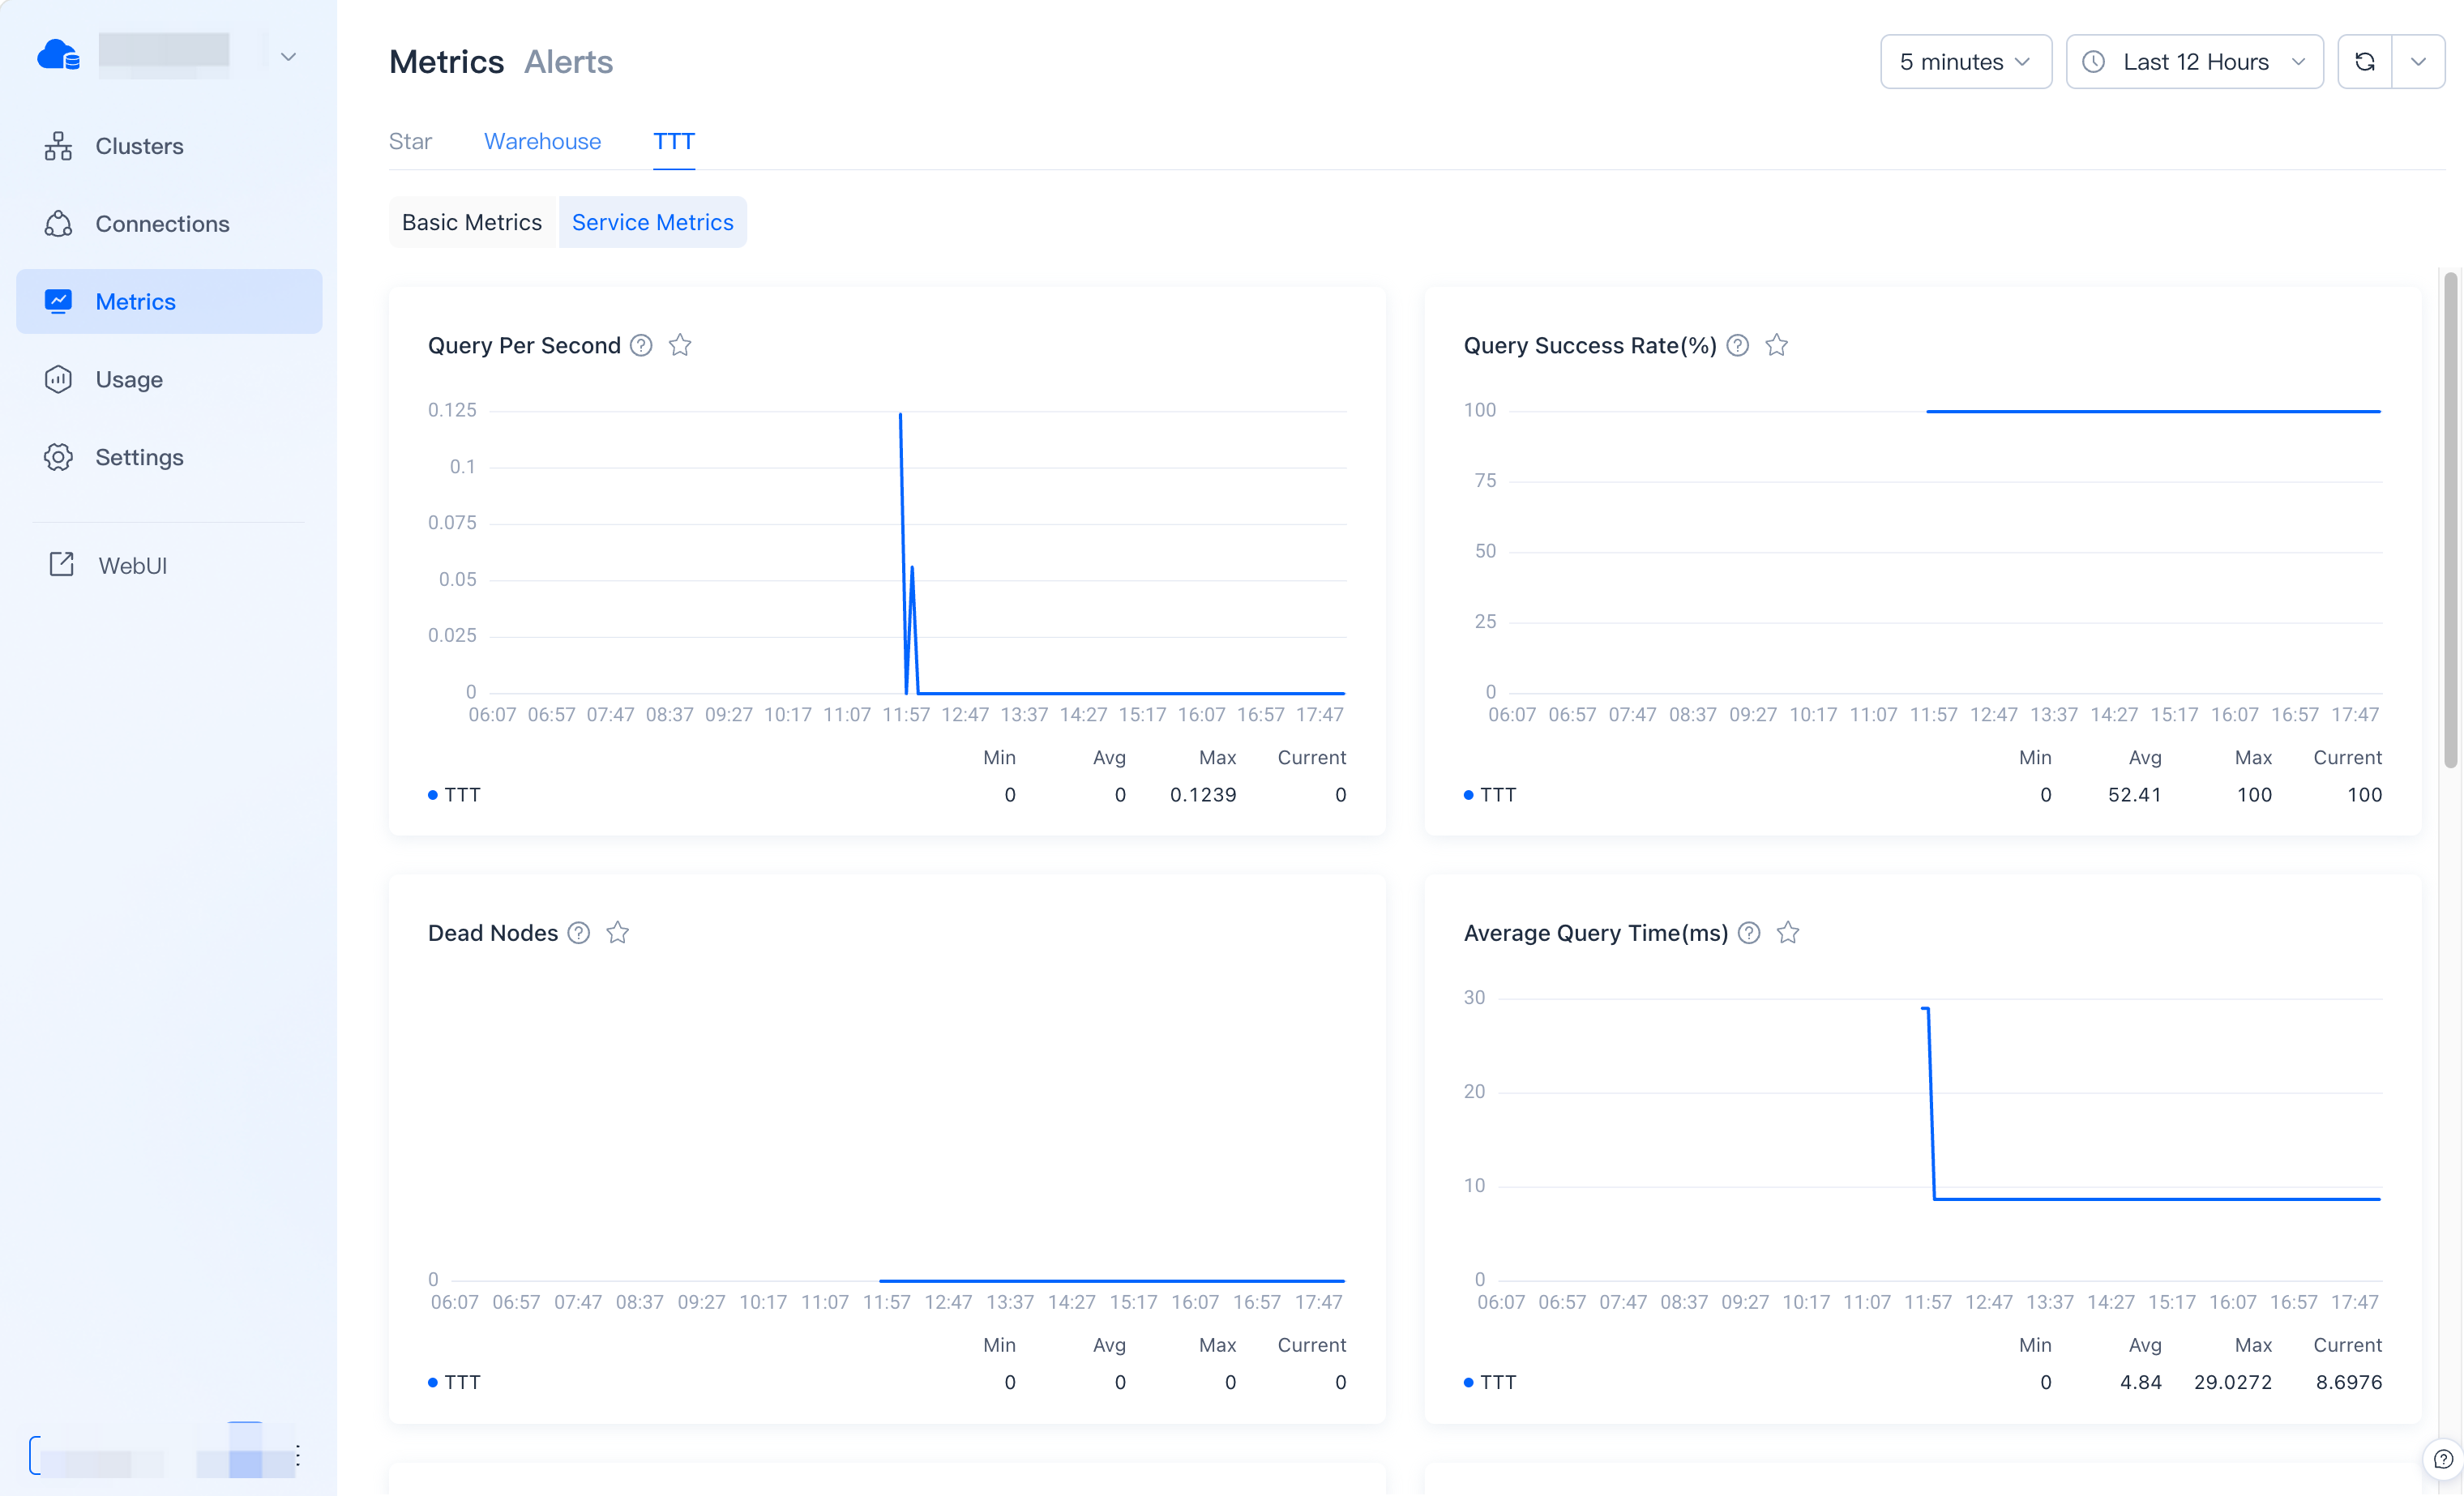Open the Query Per Second help tooltip

(641, 345)
